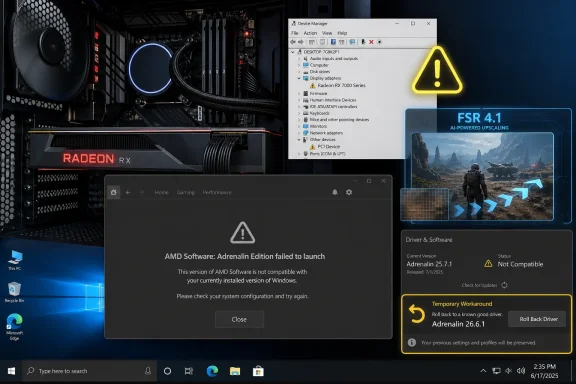Expand the Disk drives node
The image size is (576, 384).
[x=299, y=72]
